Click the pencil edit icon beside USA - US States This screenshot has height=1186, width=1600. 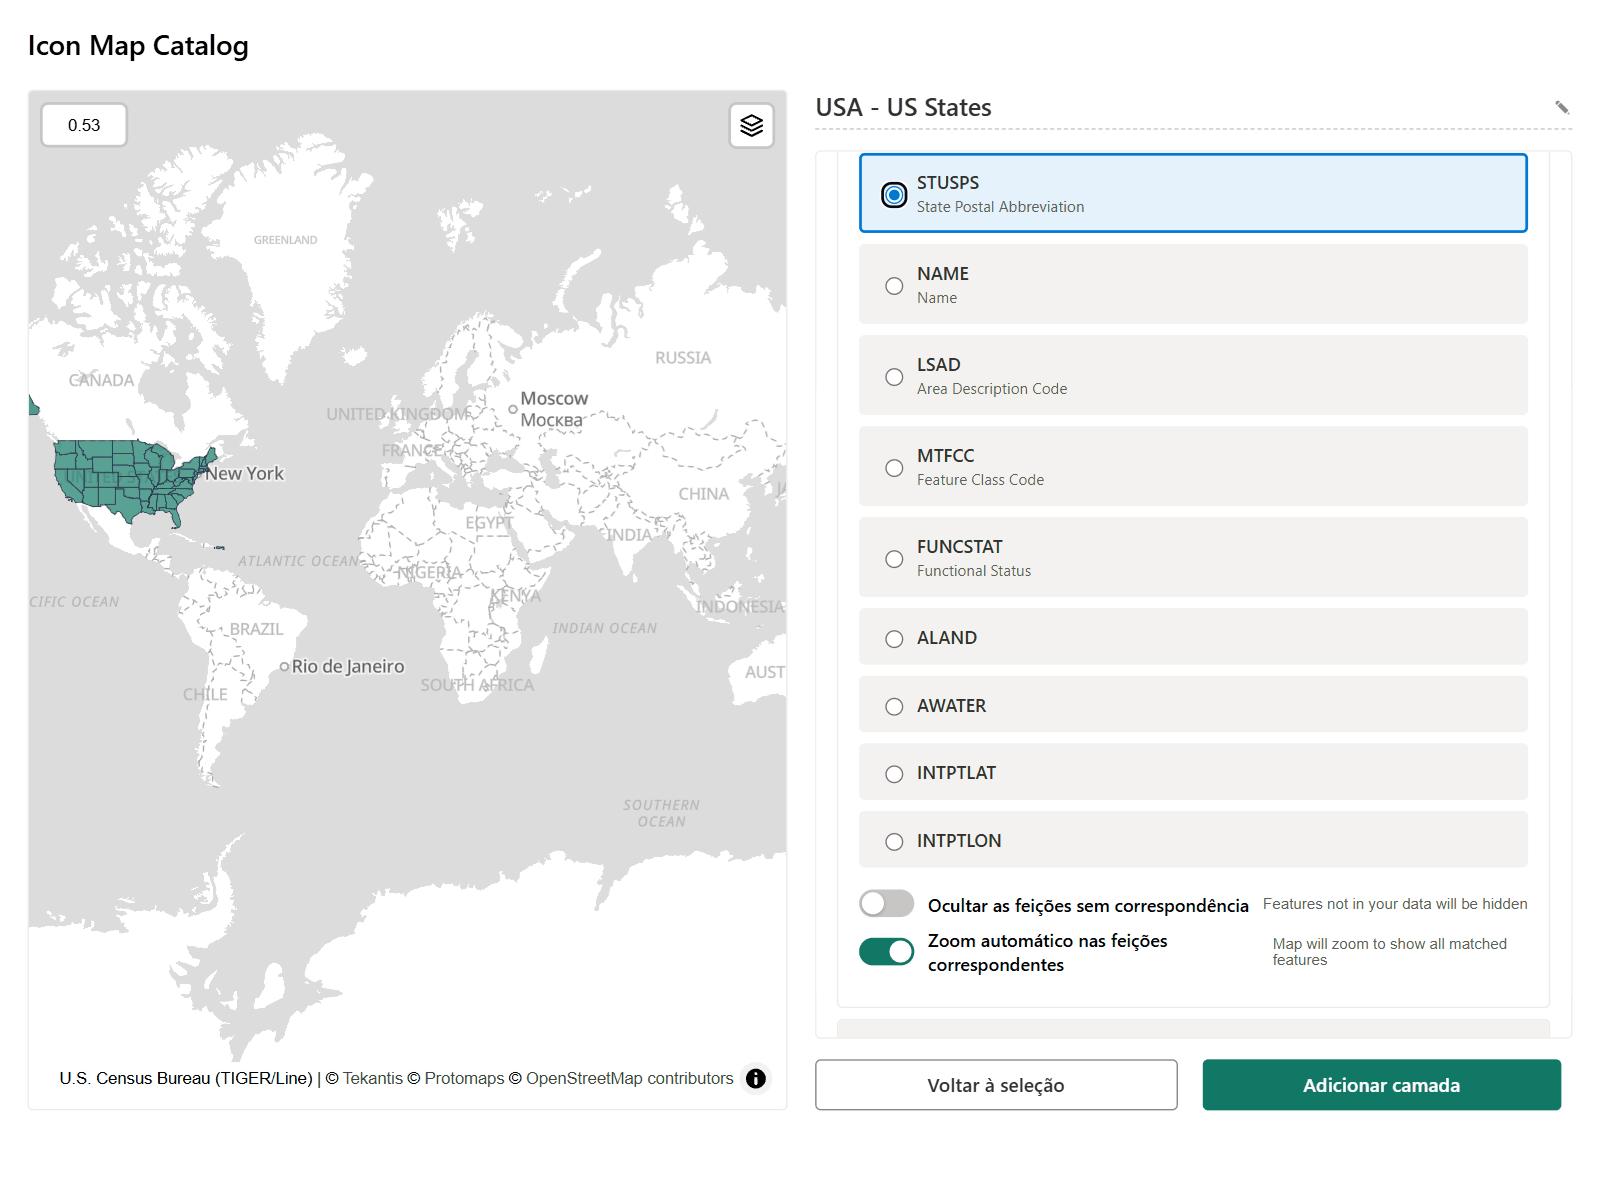[1561, 107]
